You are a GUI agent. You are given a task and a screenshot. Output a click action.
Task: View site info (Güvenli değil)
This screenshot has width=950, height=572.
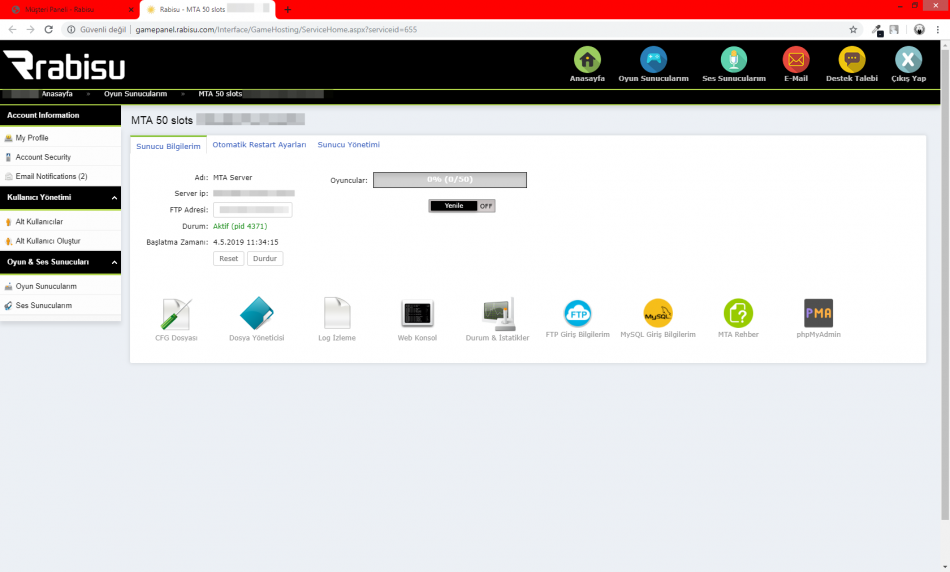click(96, 29)
